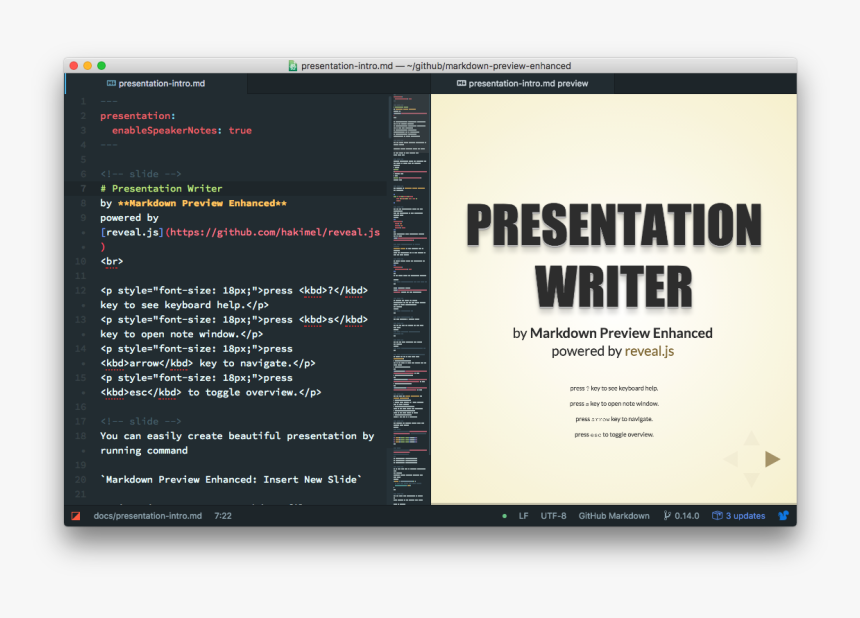Click the 7:22 cursor position indicator
The width and height of the screenshot is (860, 618).
pyautogui.click(x=223, y=516)
